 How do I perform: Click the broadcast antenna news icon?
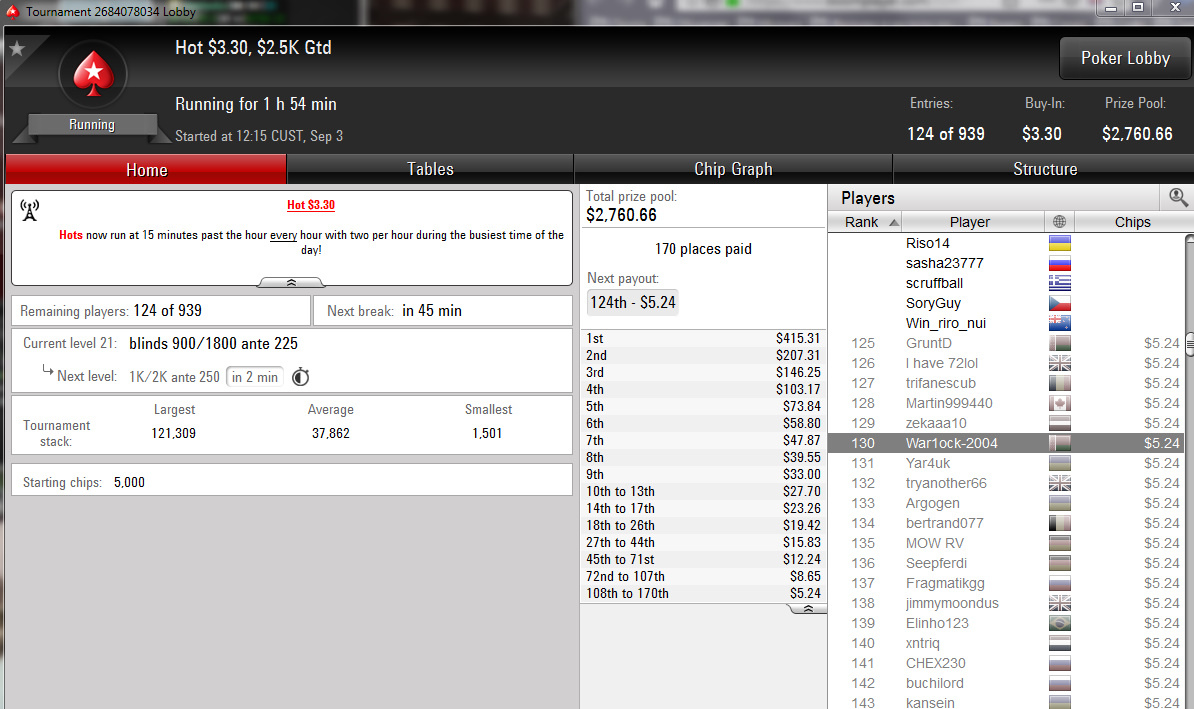pyautogui.click(x=30, y=210)
